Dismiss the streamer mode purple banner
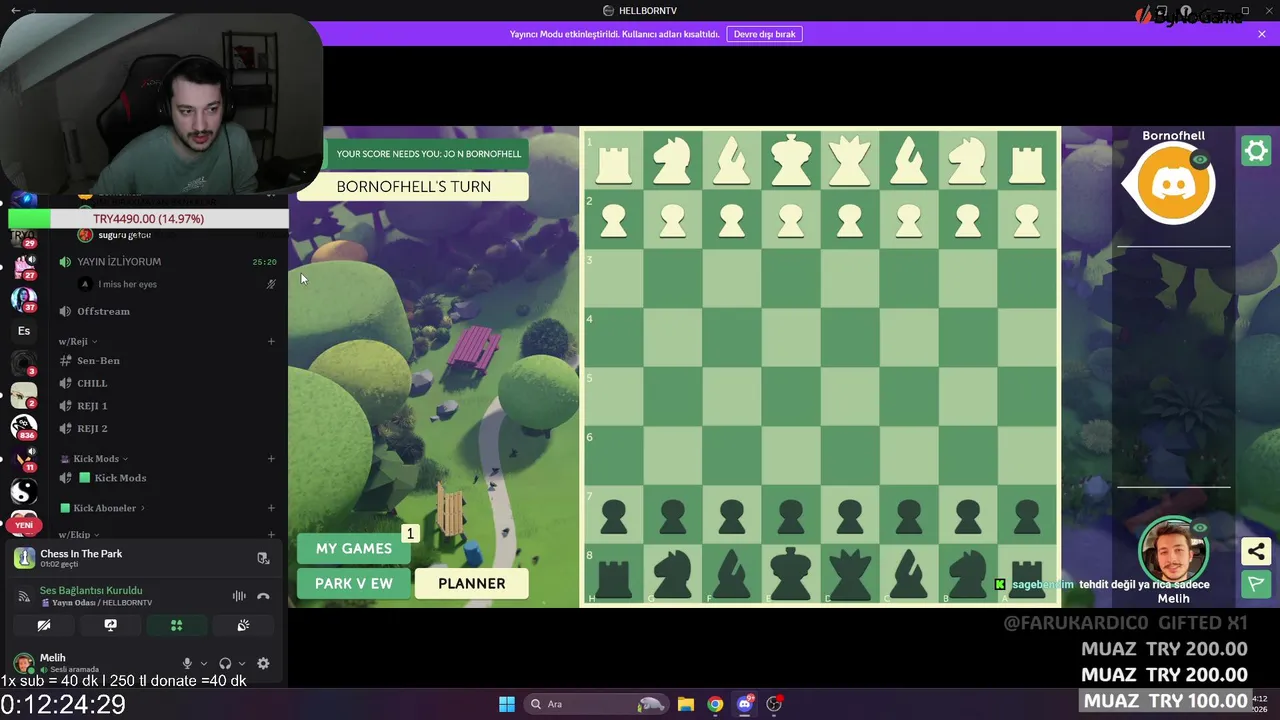 [x=1262, y=34]
